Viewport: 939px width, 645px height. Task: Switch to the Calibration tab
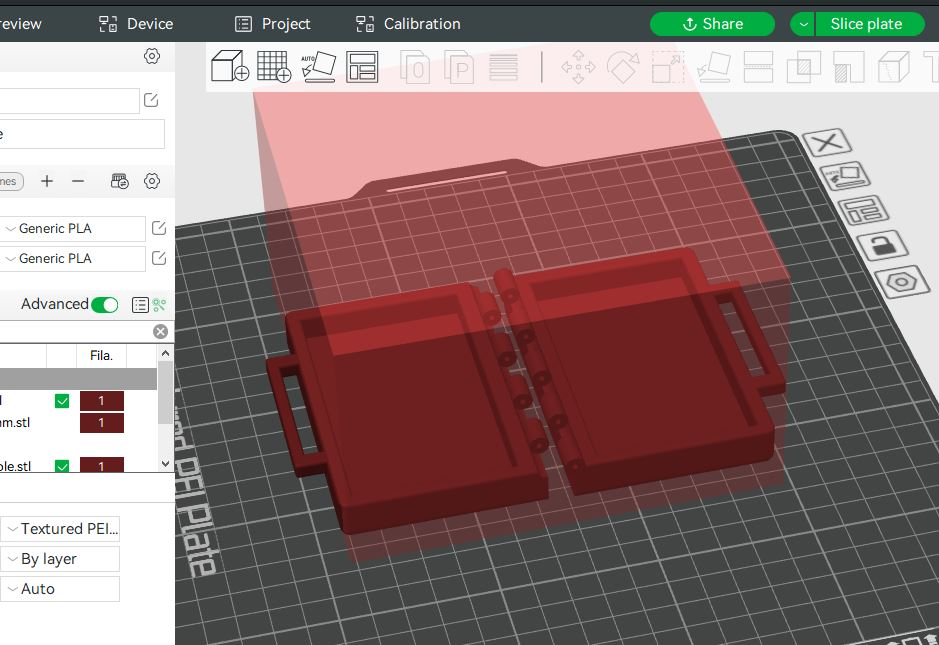coord(408,24)
